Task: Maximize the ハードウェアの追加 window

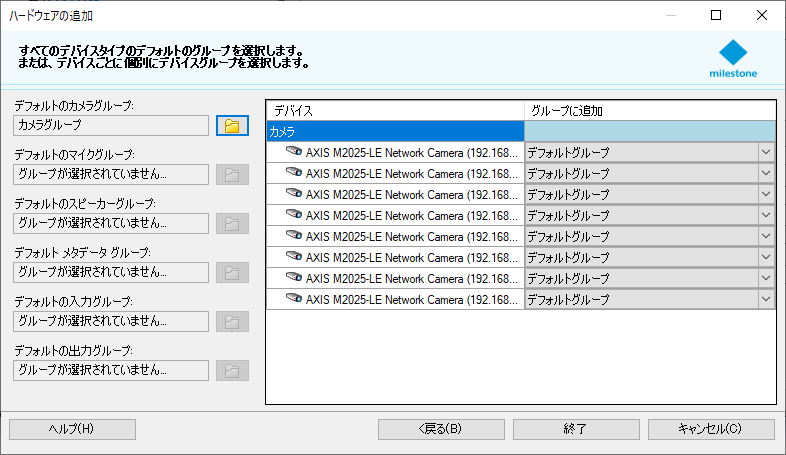Action: pyautogui.click(x=716, y=16)
